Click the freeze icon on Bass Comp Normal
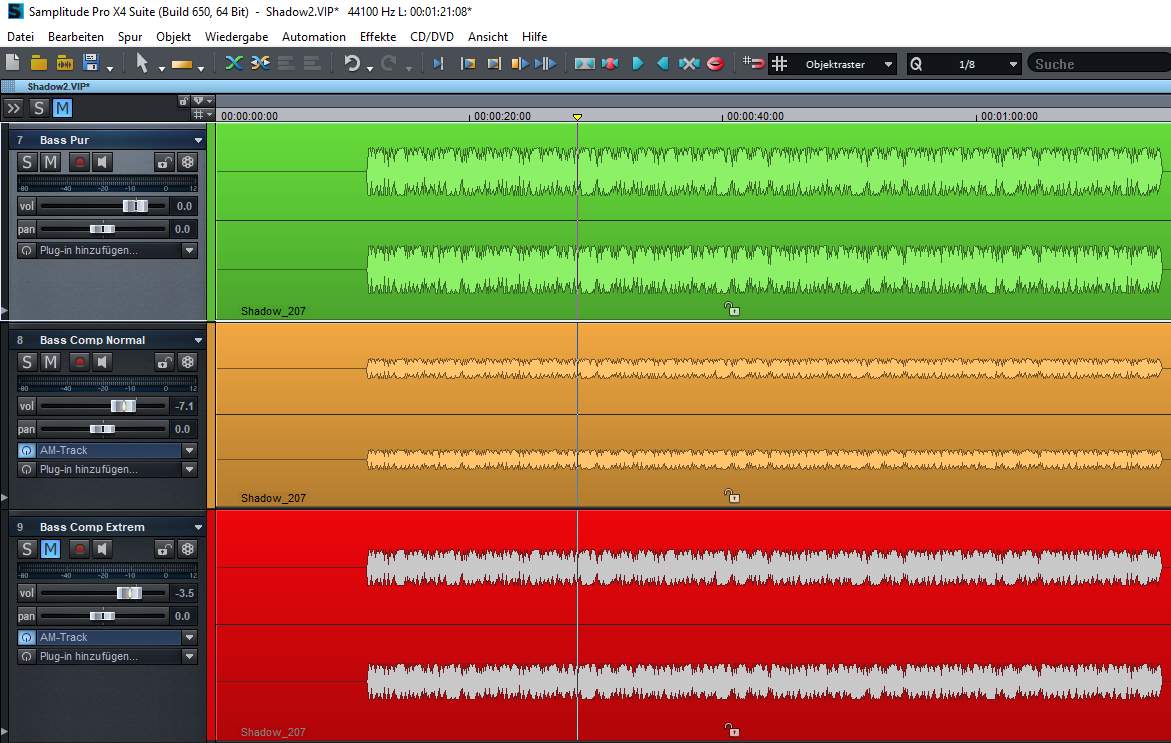The height and width of the screenshot is (743, 1171). point(187,362)
